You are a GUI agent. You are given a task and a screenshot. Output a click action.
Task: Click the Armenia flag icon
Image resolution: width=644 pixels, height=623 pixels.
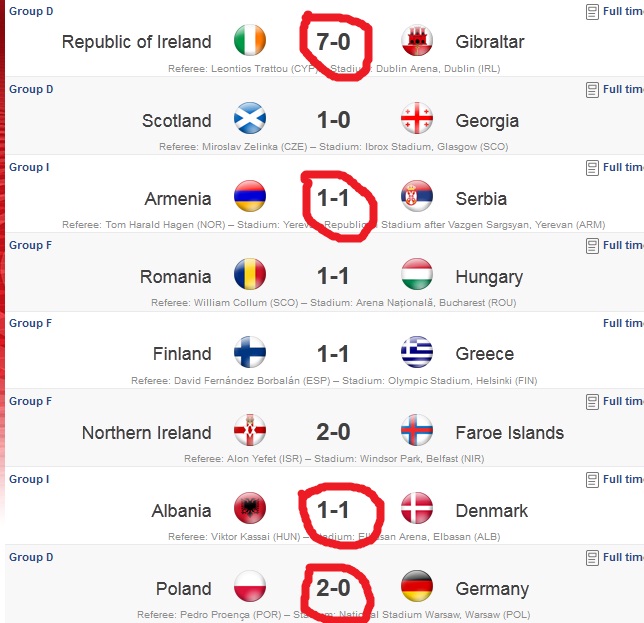249,198
